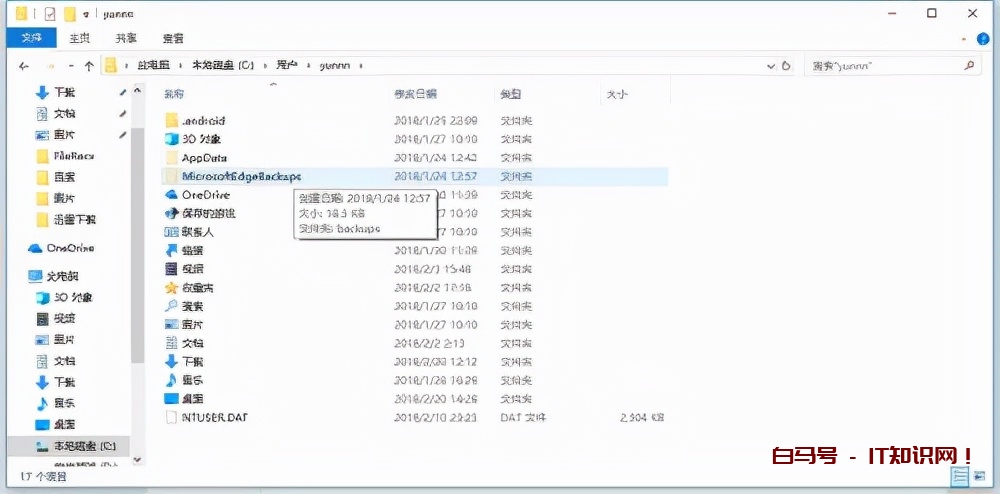Open the pinned 文档 shortcut in Quick access
This screenshot has height=494, width=1000.
55,113
